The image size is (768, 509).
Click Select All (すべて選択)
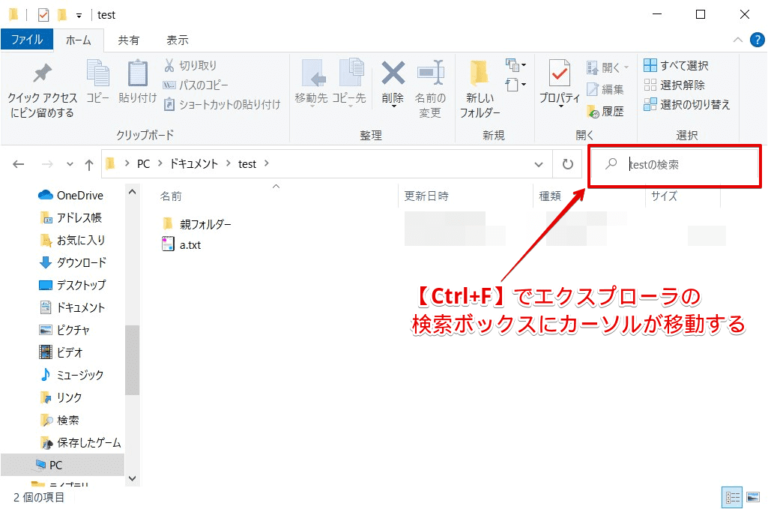pos(676,65)
